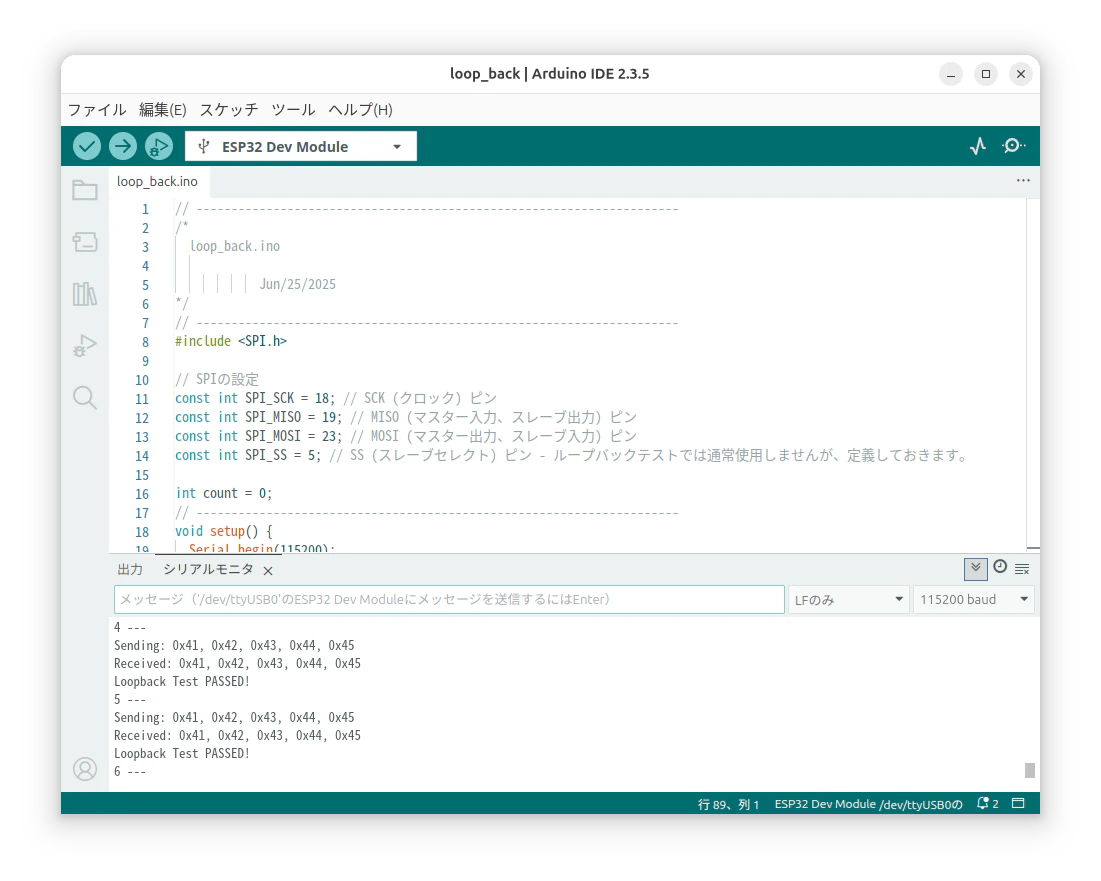This screenshot has height=881, width=1101.
Task: Start debugging with the debug toolbar button
Action: point(159,146)
